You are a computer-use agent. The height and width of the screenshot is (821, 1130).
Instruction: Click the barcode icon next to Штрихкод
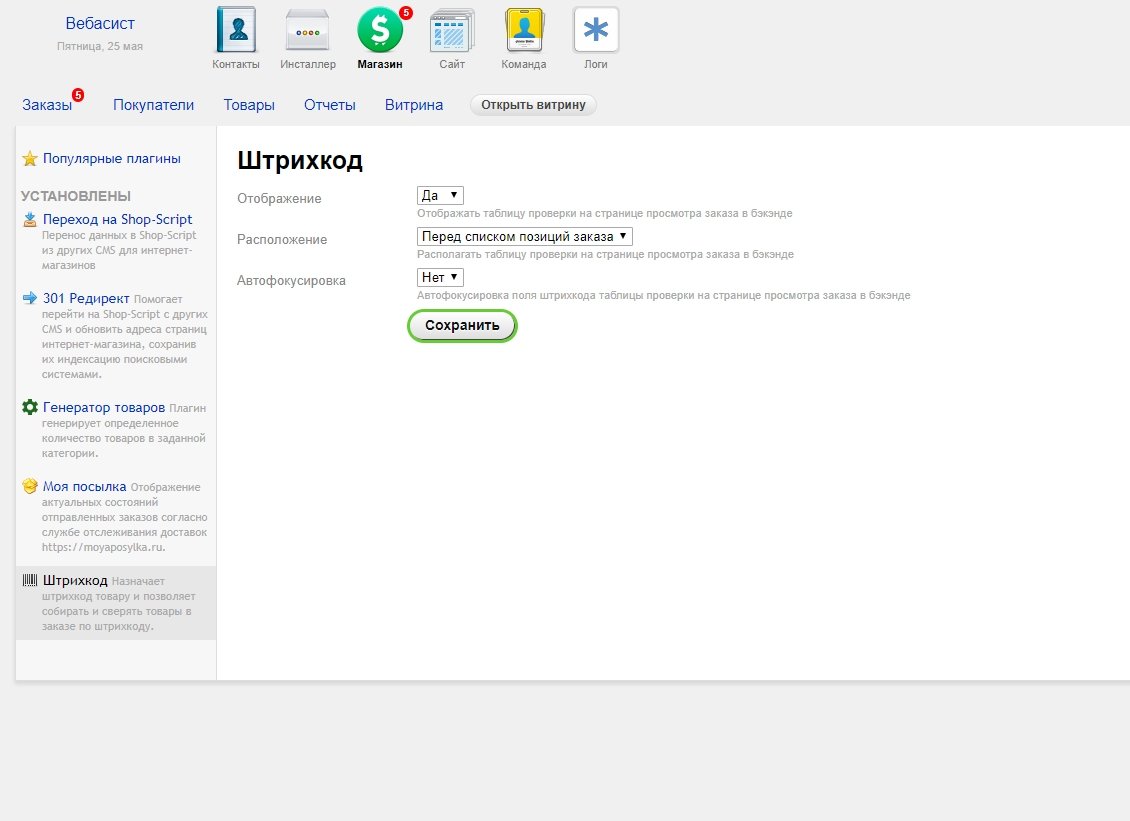tap(30, 580)
